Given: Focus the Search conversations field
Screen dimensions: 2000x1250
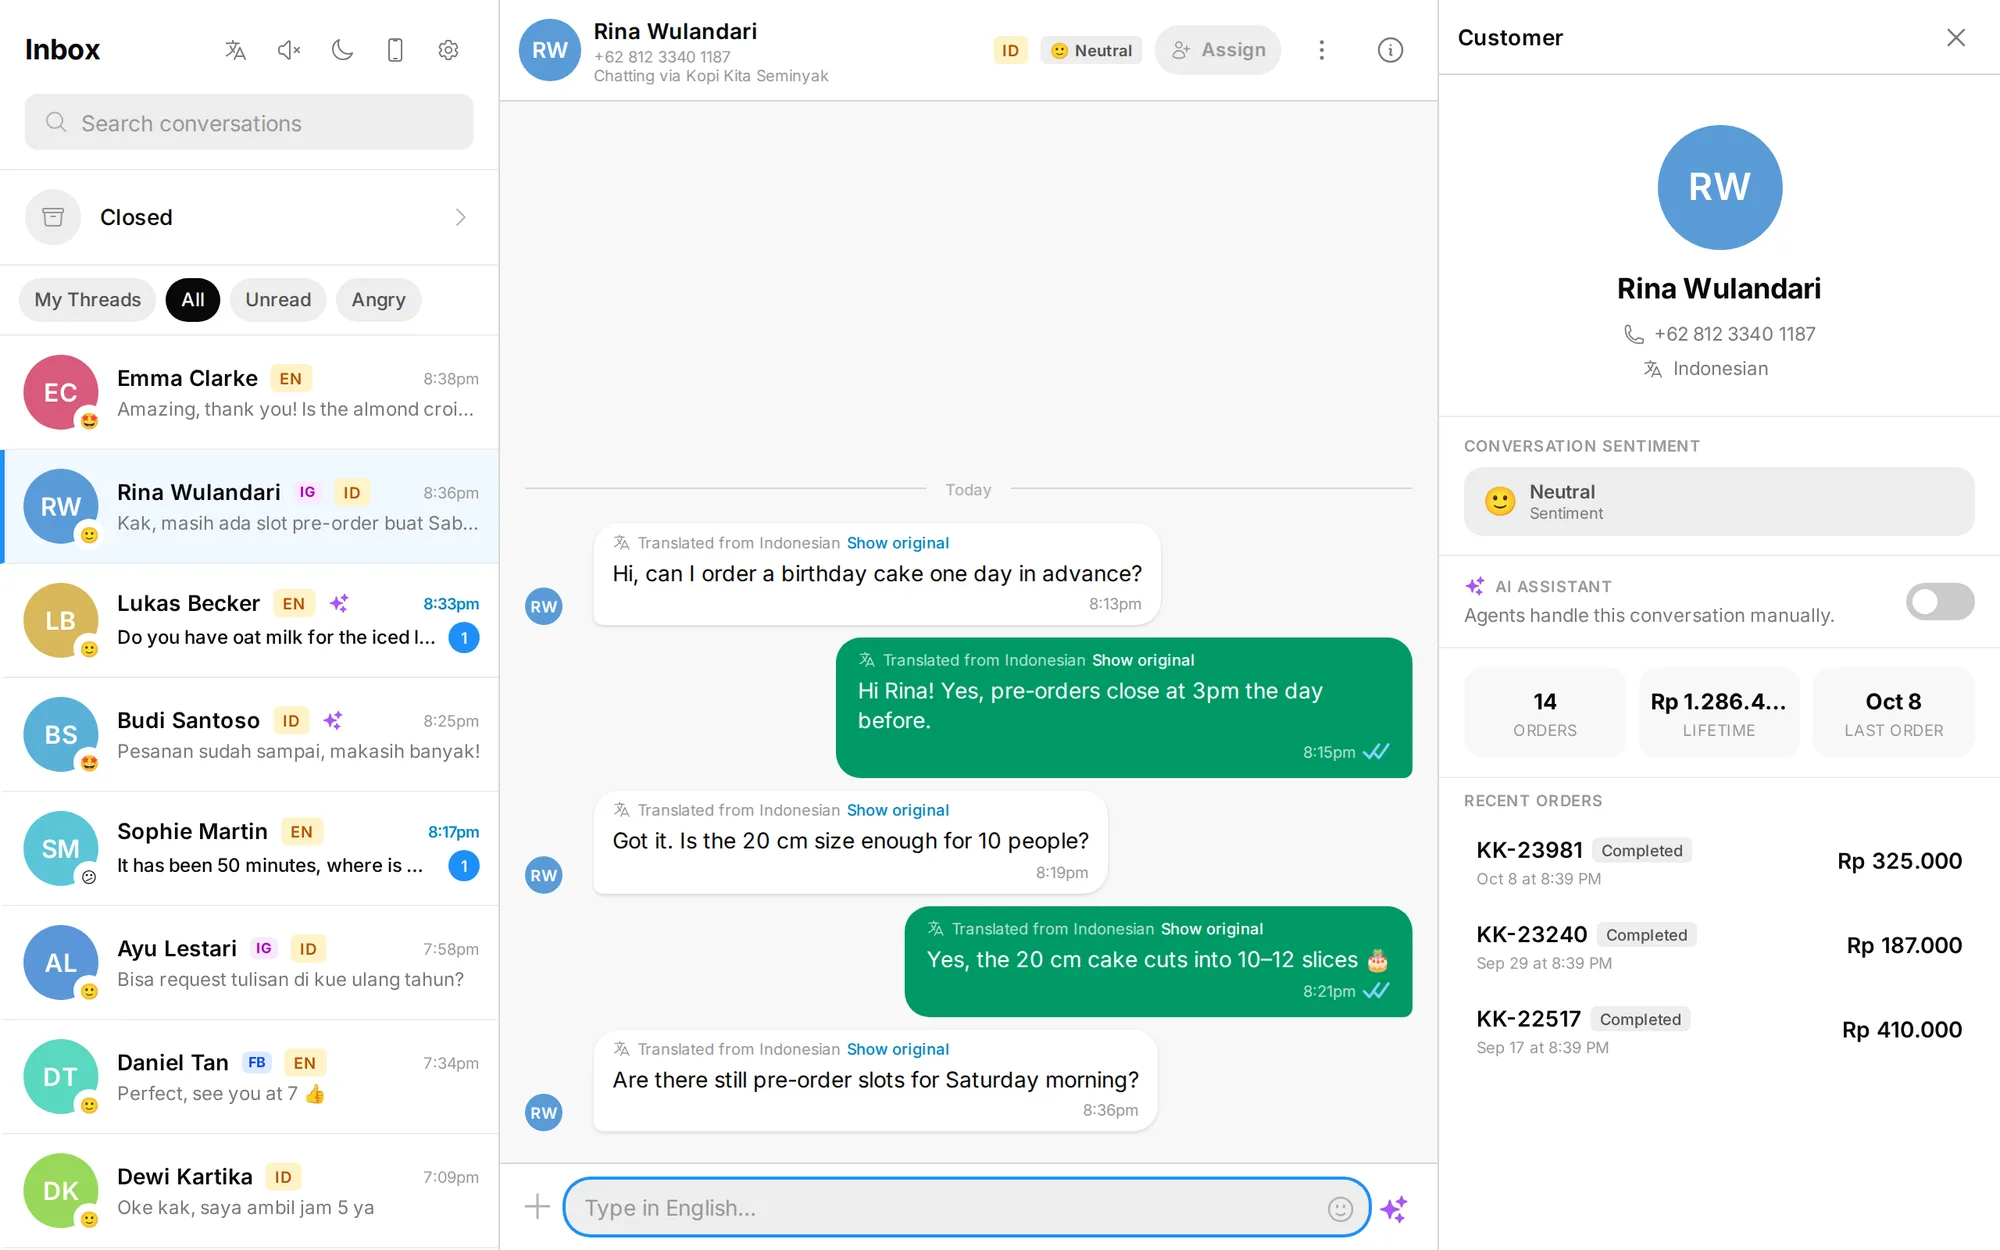Looking at the screenshot, I should pyautogui.click(x=249, y=122).
